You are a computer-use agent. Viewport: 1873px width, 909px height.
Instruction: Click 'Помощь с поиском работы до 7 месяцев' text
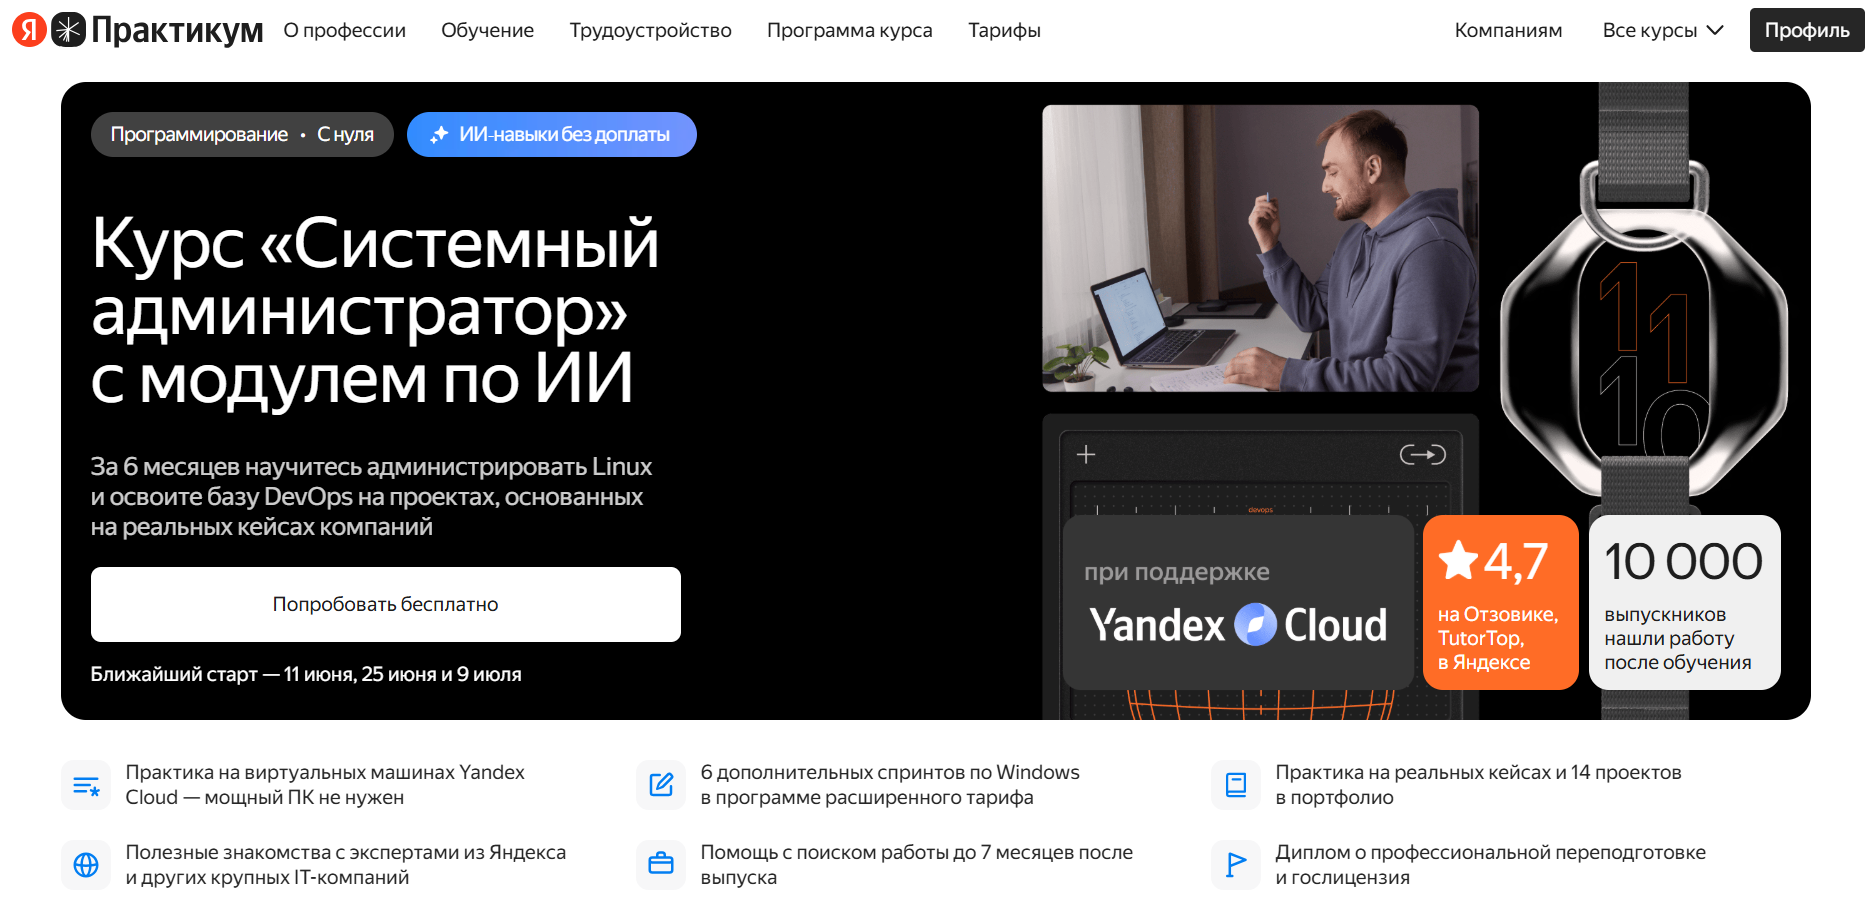click(x=917, y=865)
